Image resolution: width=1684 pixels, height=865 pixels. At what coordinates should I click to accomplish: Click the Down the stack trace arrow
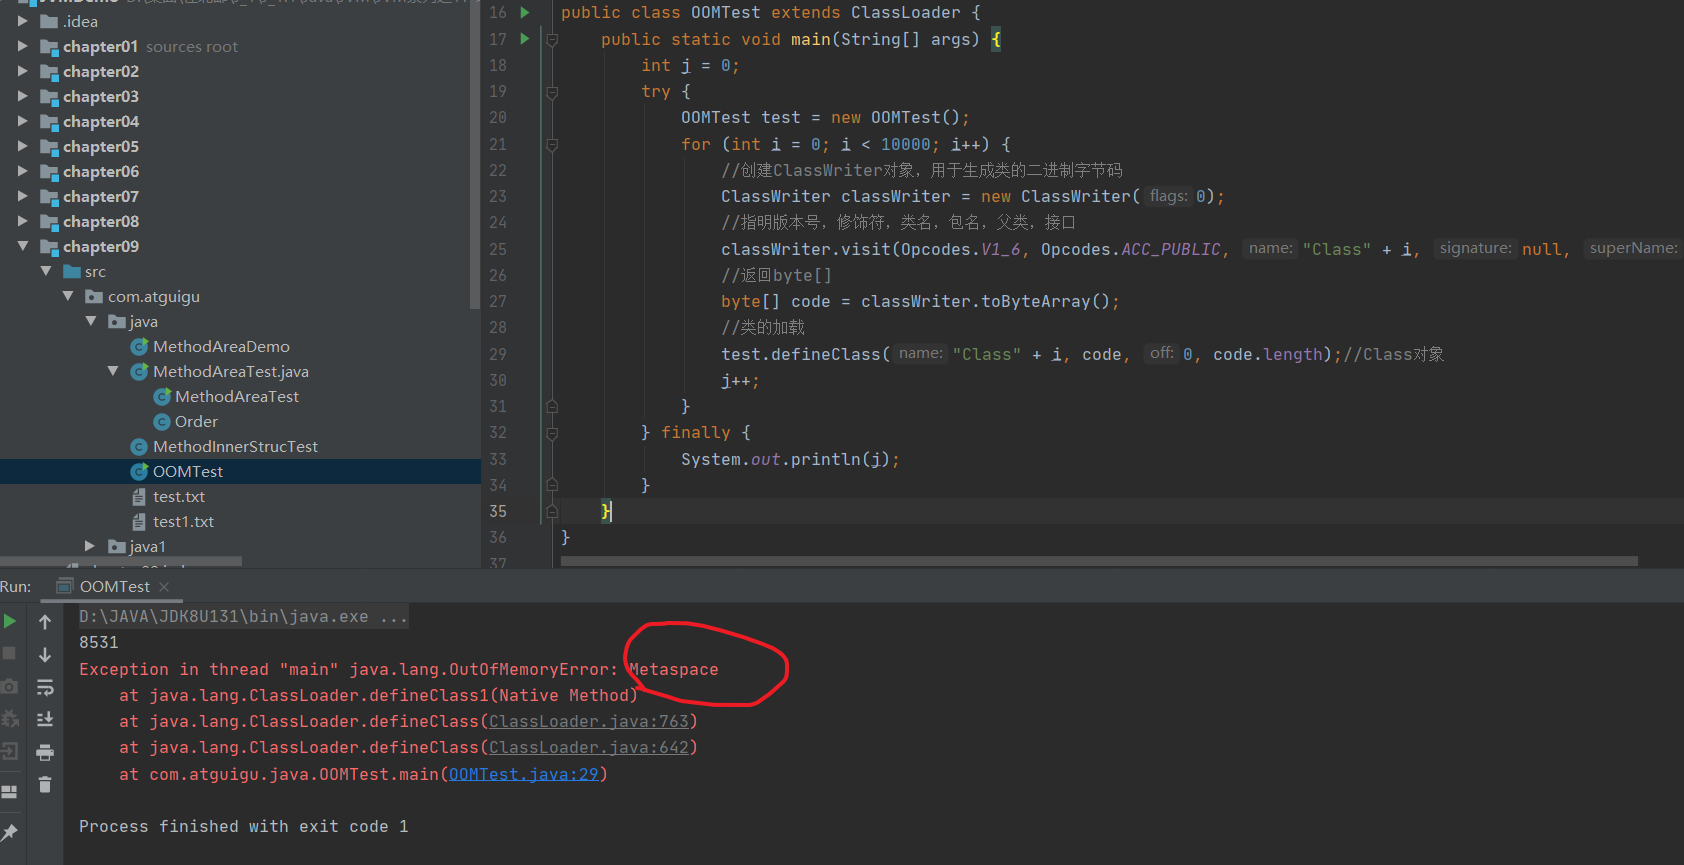pos(45,654)
